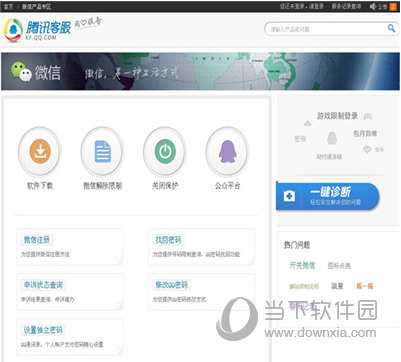Open the 修改QQ密码 link
Image resolution: width=401 pixels, height=362 pixels.
171,285
